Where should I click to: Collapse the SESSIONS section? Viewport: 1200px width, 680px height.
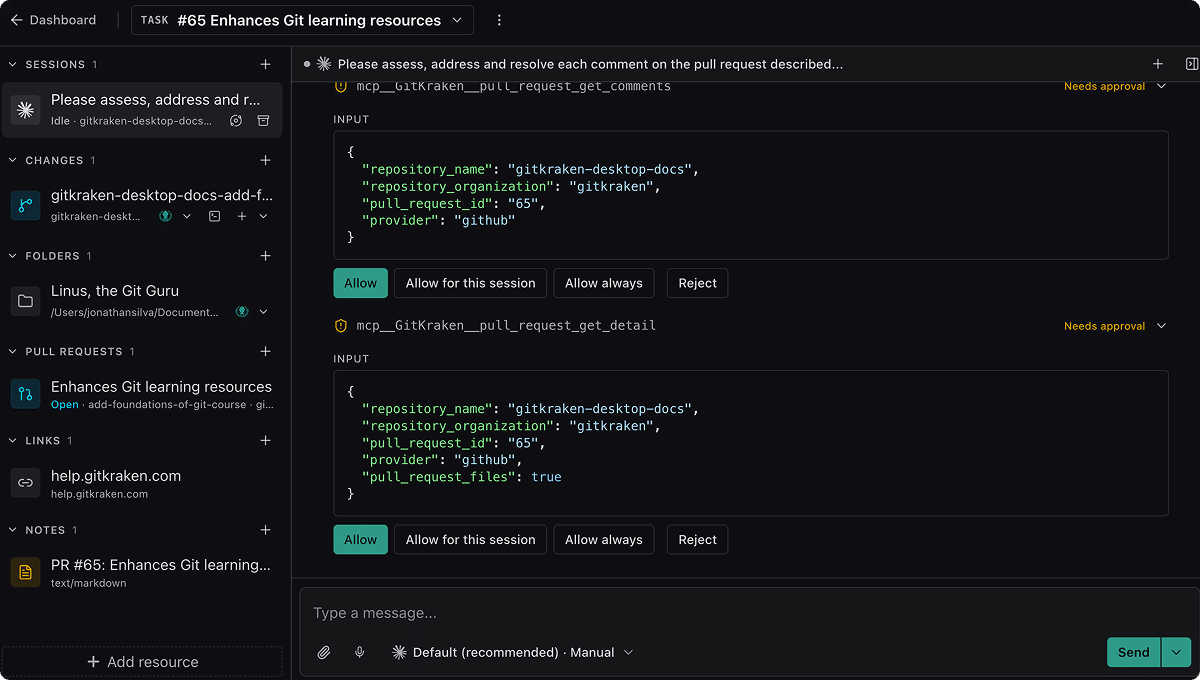13,64
